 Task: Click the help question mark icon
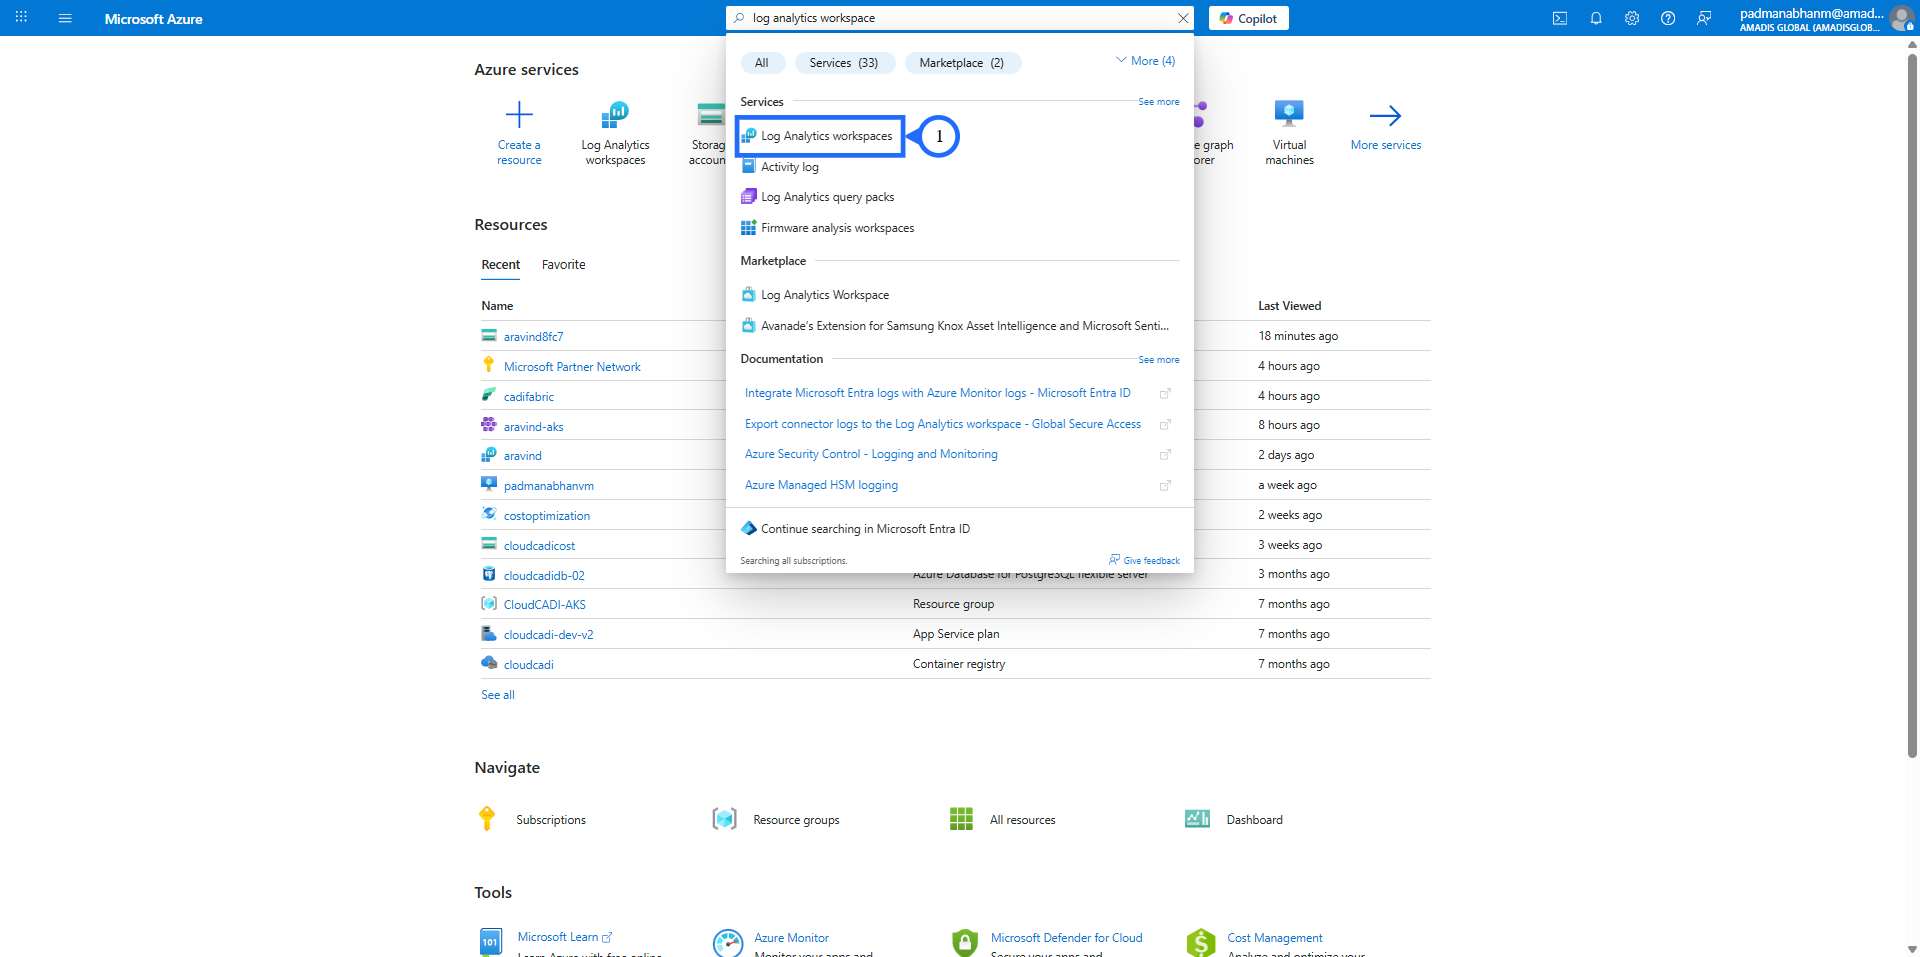click(1668, 18)
